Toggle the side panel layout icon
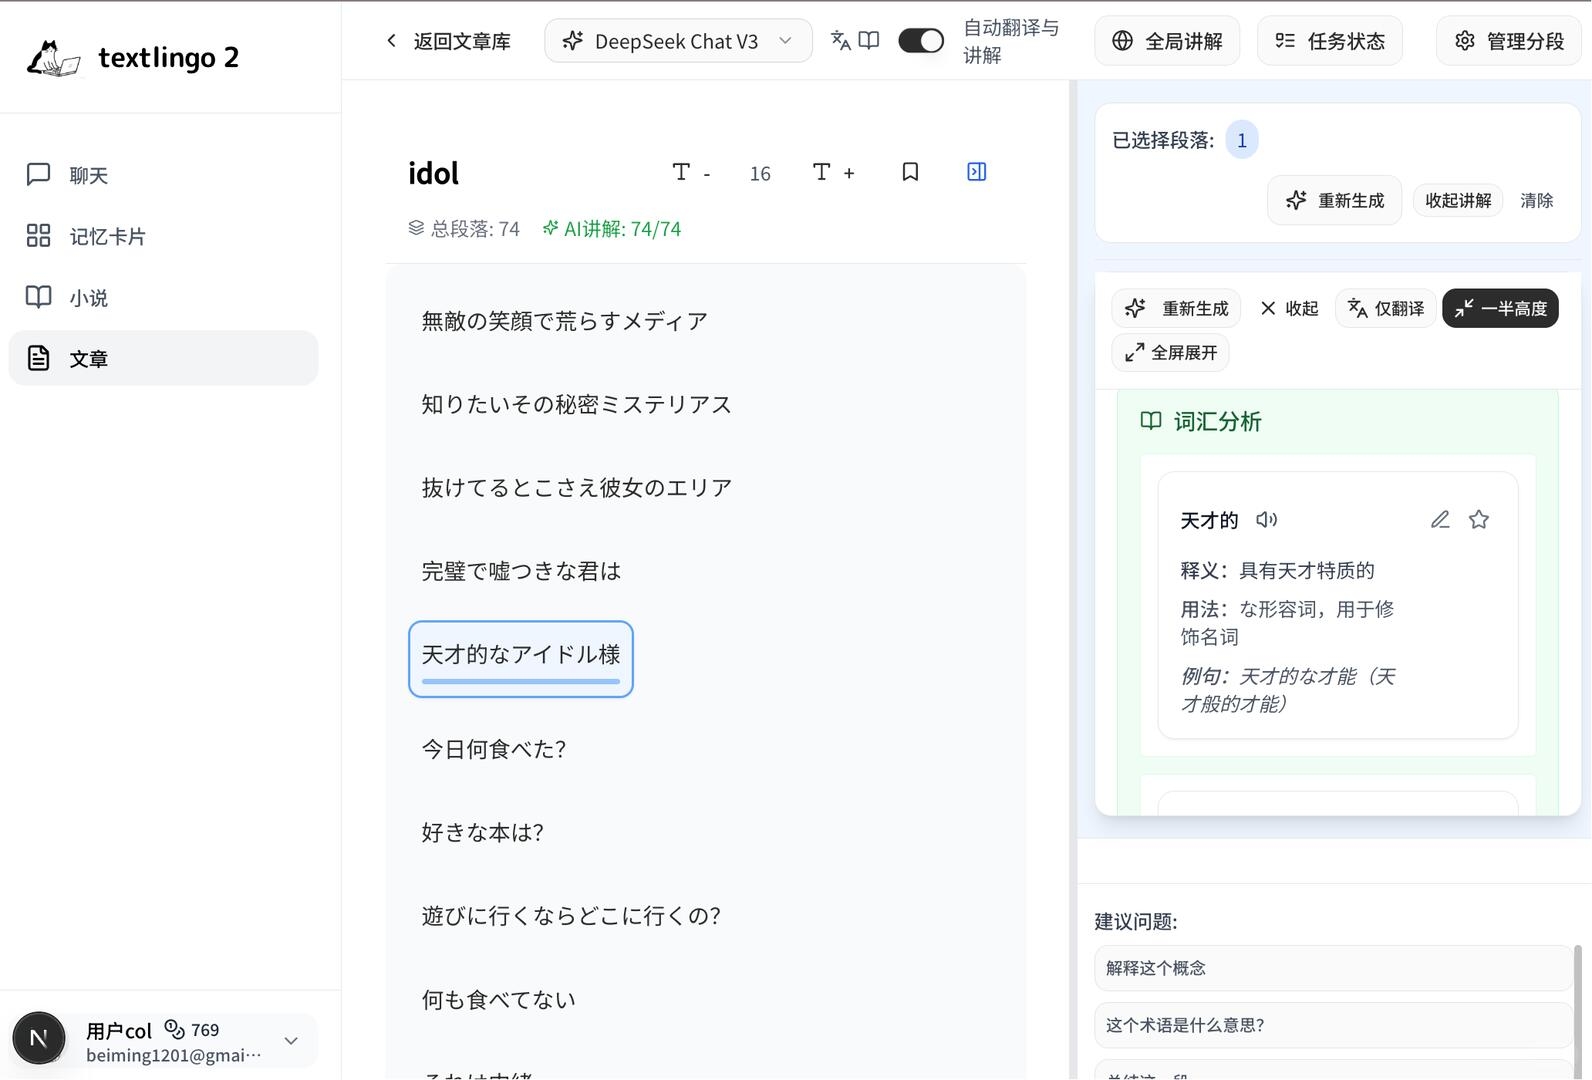Viewport: 1592px width, 1080px height. (977, 172)
